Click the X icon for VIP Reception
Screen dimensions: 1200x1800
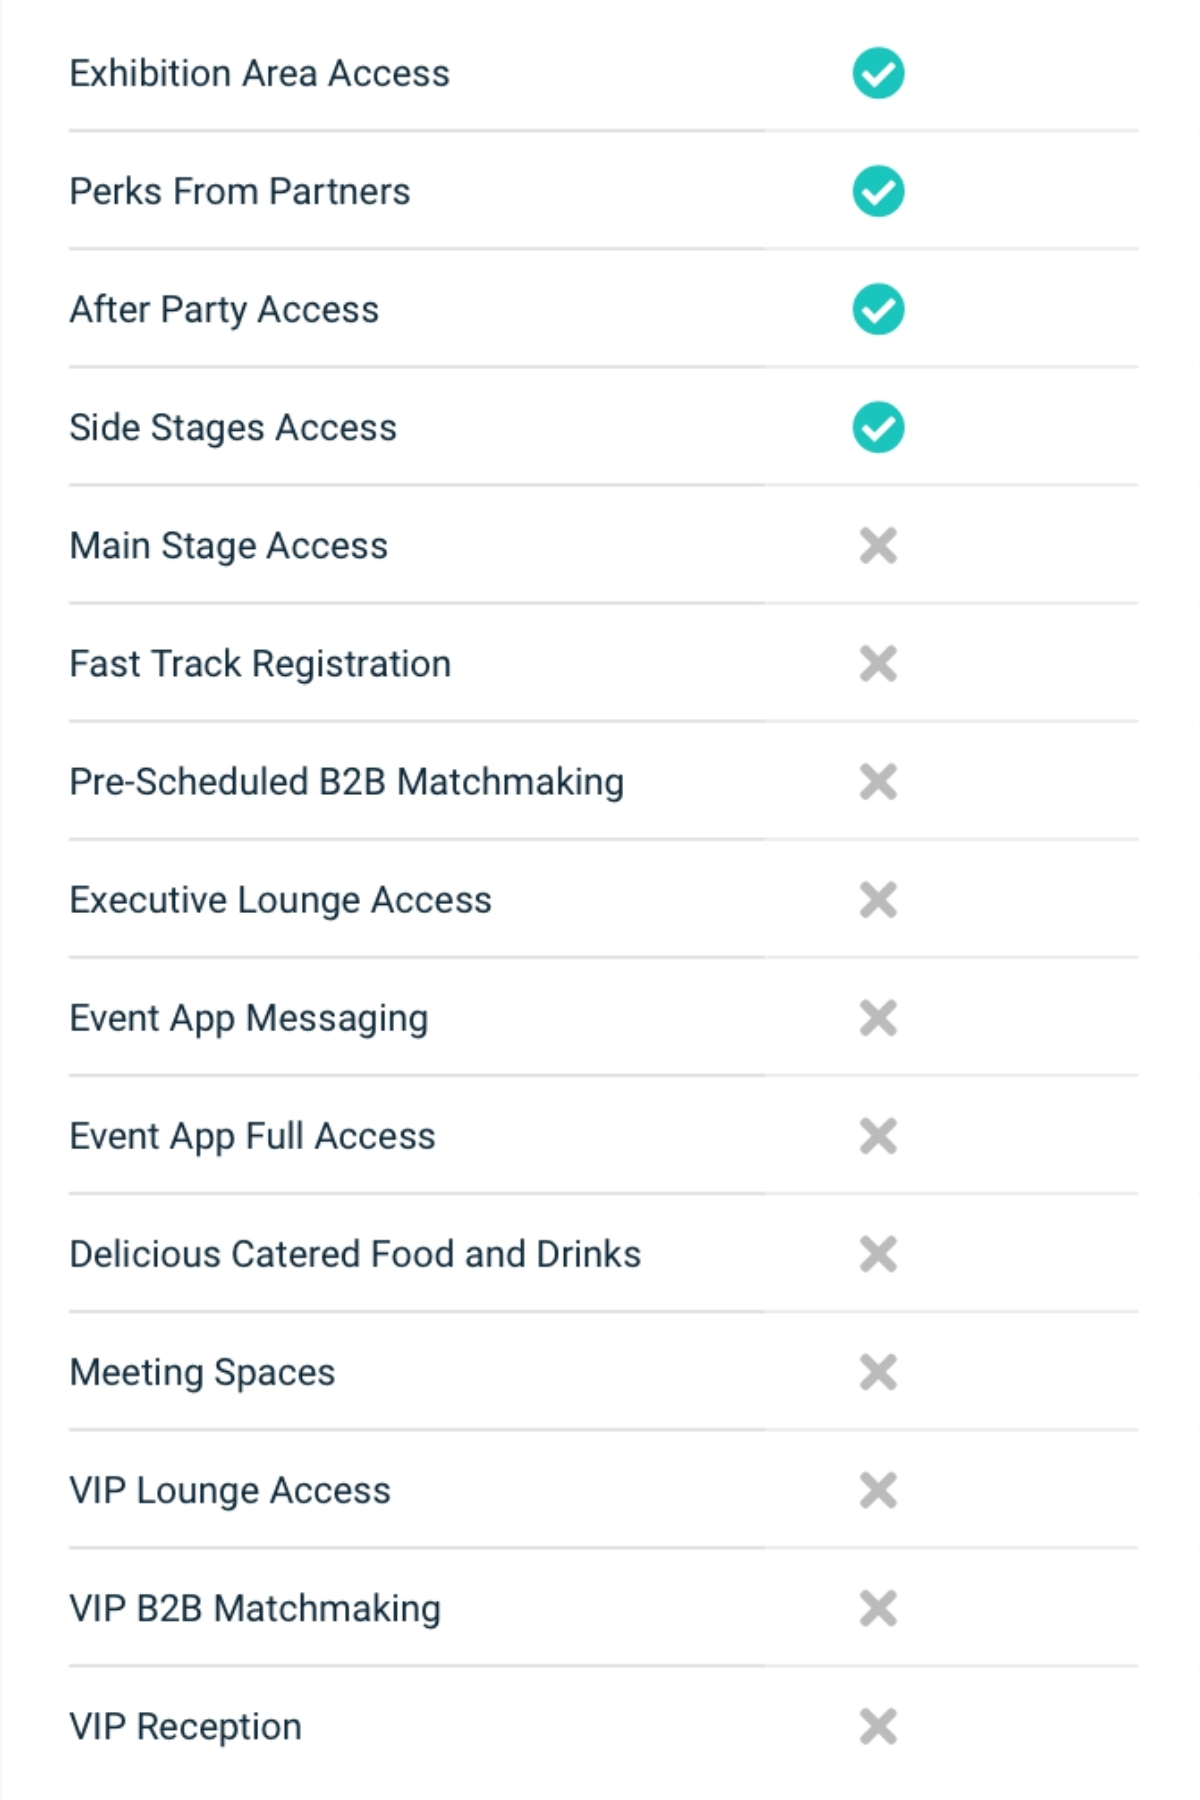878,1726
